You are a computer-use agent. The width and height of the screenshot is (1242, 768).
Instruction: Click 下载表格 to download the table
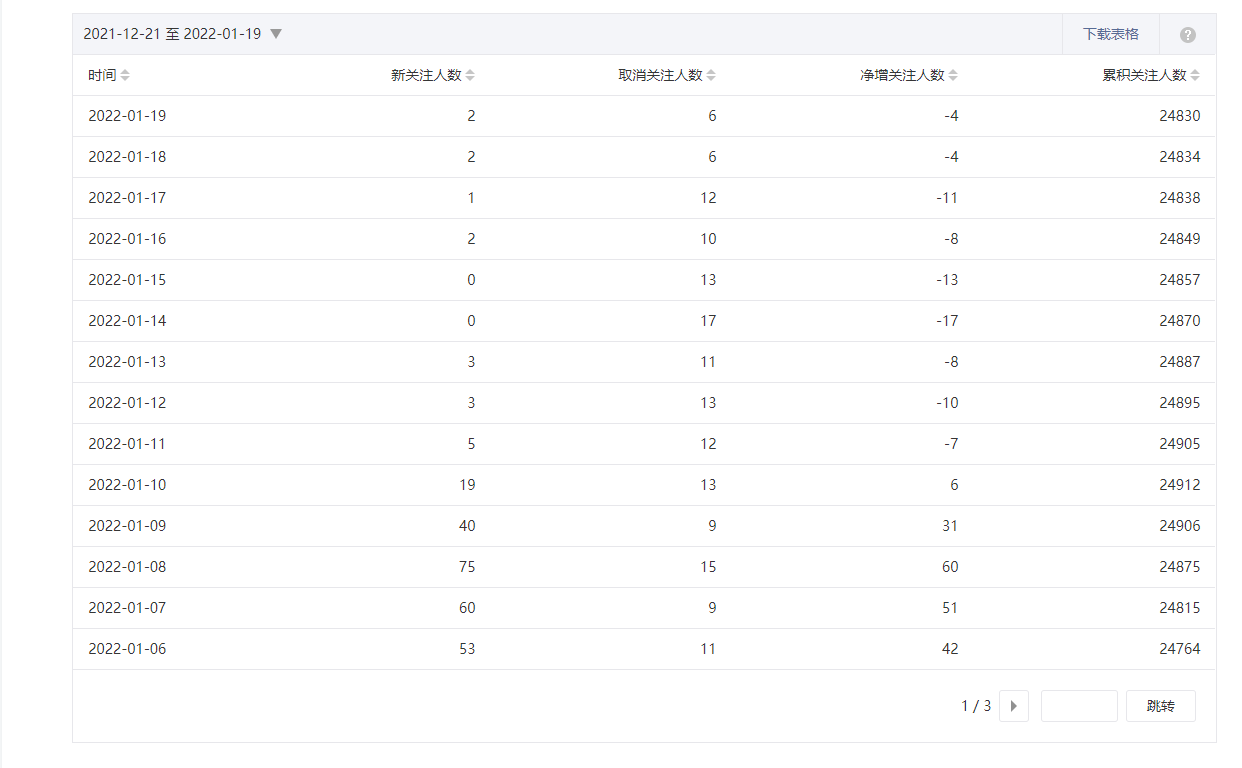(x=1110, y=34)
